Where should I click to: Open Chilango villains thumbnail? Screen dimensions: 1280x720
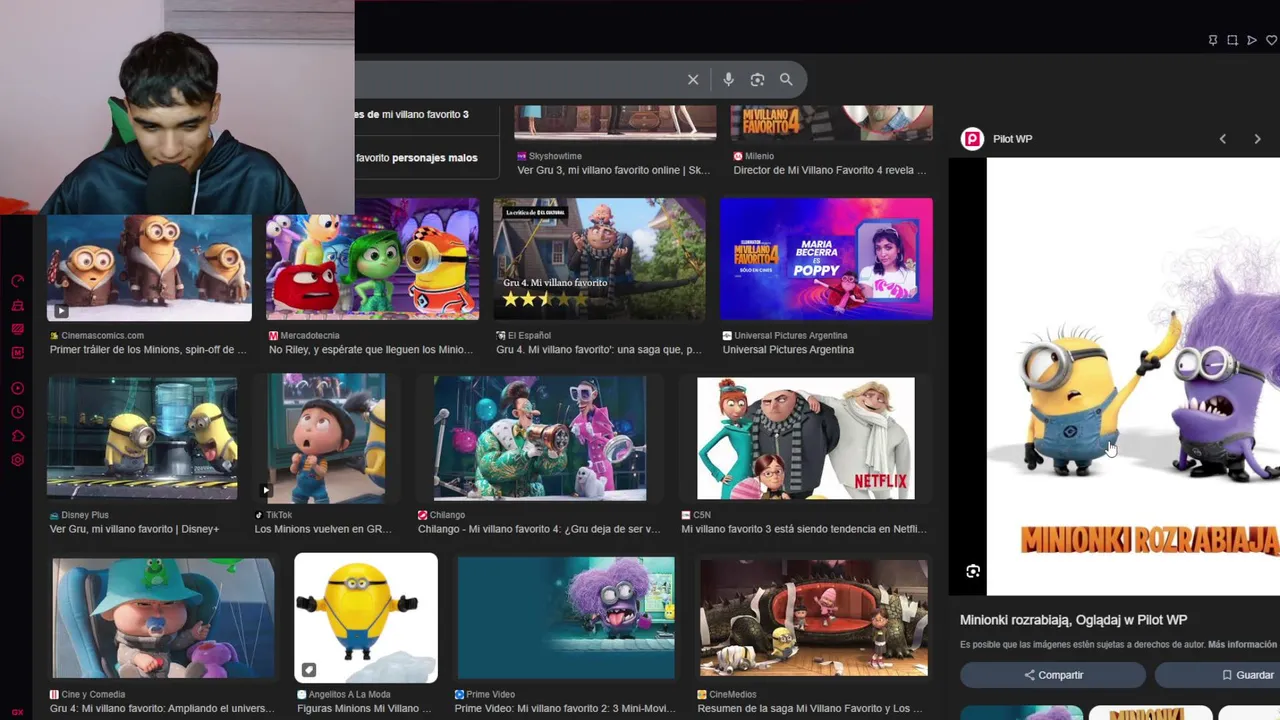pyautogui.click(x=540, y=438)
